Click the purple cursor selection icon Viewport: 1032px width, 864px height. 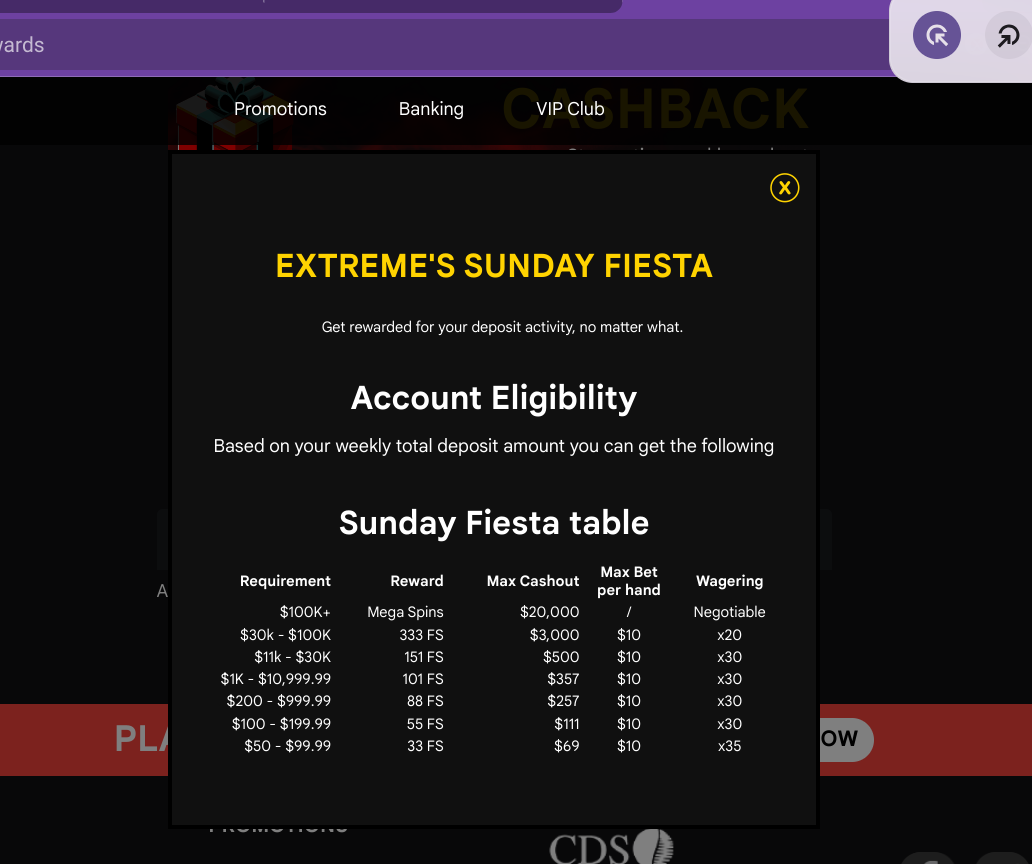coord(937,36)
